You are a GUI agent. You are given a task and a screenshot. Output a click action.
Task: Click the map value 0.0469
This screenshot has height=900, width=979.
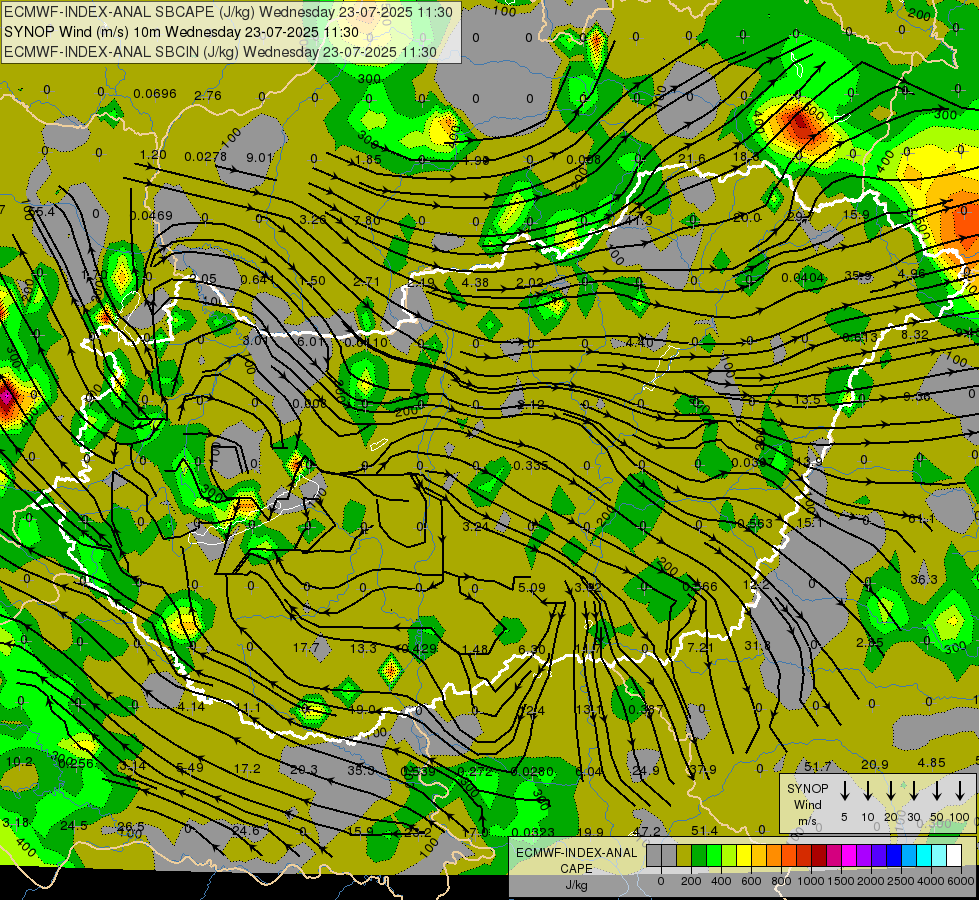[x=151, y=215]
